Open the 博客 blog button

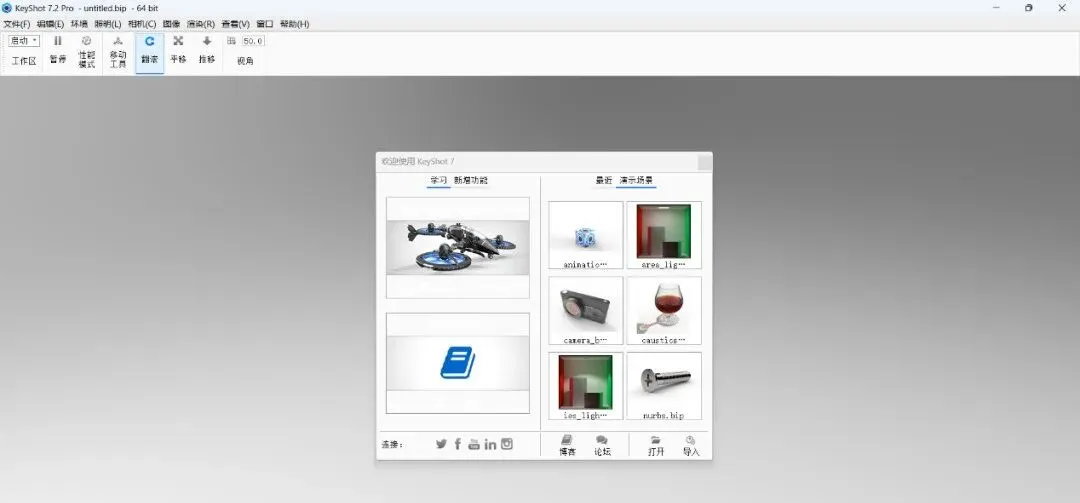coord(568,446)
